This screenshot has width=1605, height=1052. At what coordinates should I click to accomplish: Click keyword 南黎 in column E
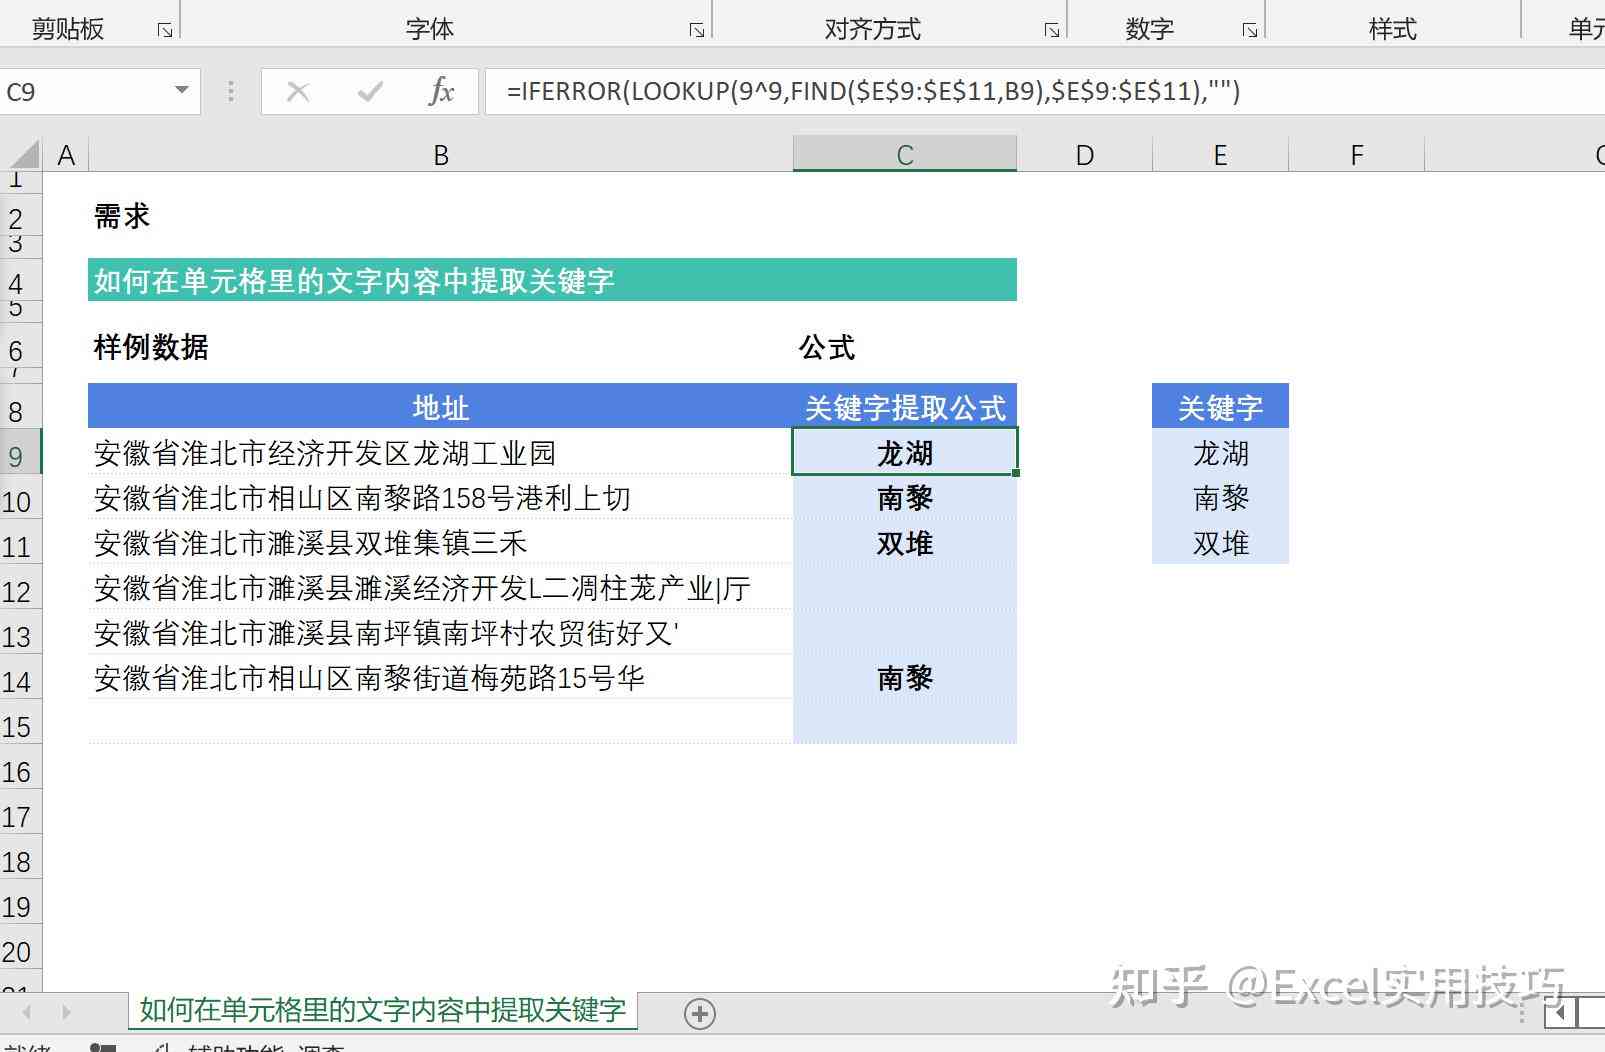coord(1220,497)
